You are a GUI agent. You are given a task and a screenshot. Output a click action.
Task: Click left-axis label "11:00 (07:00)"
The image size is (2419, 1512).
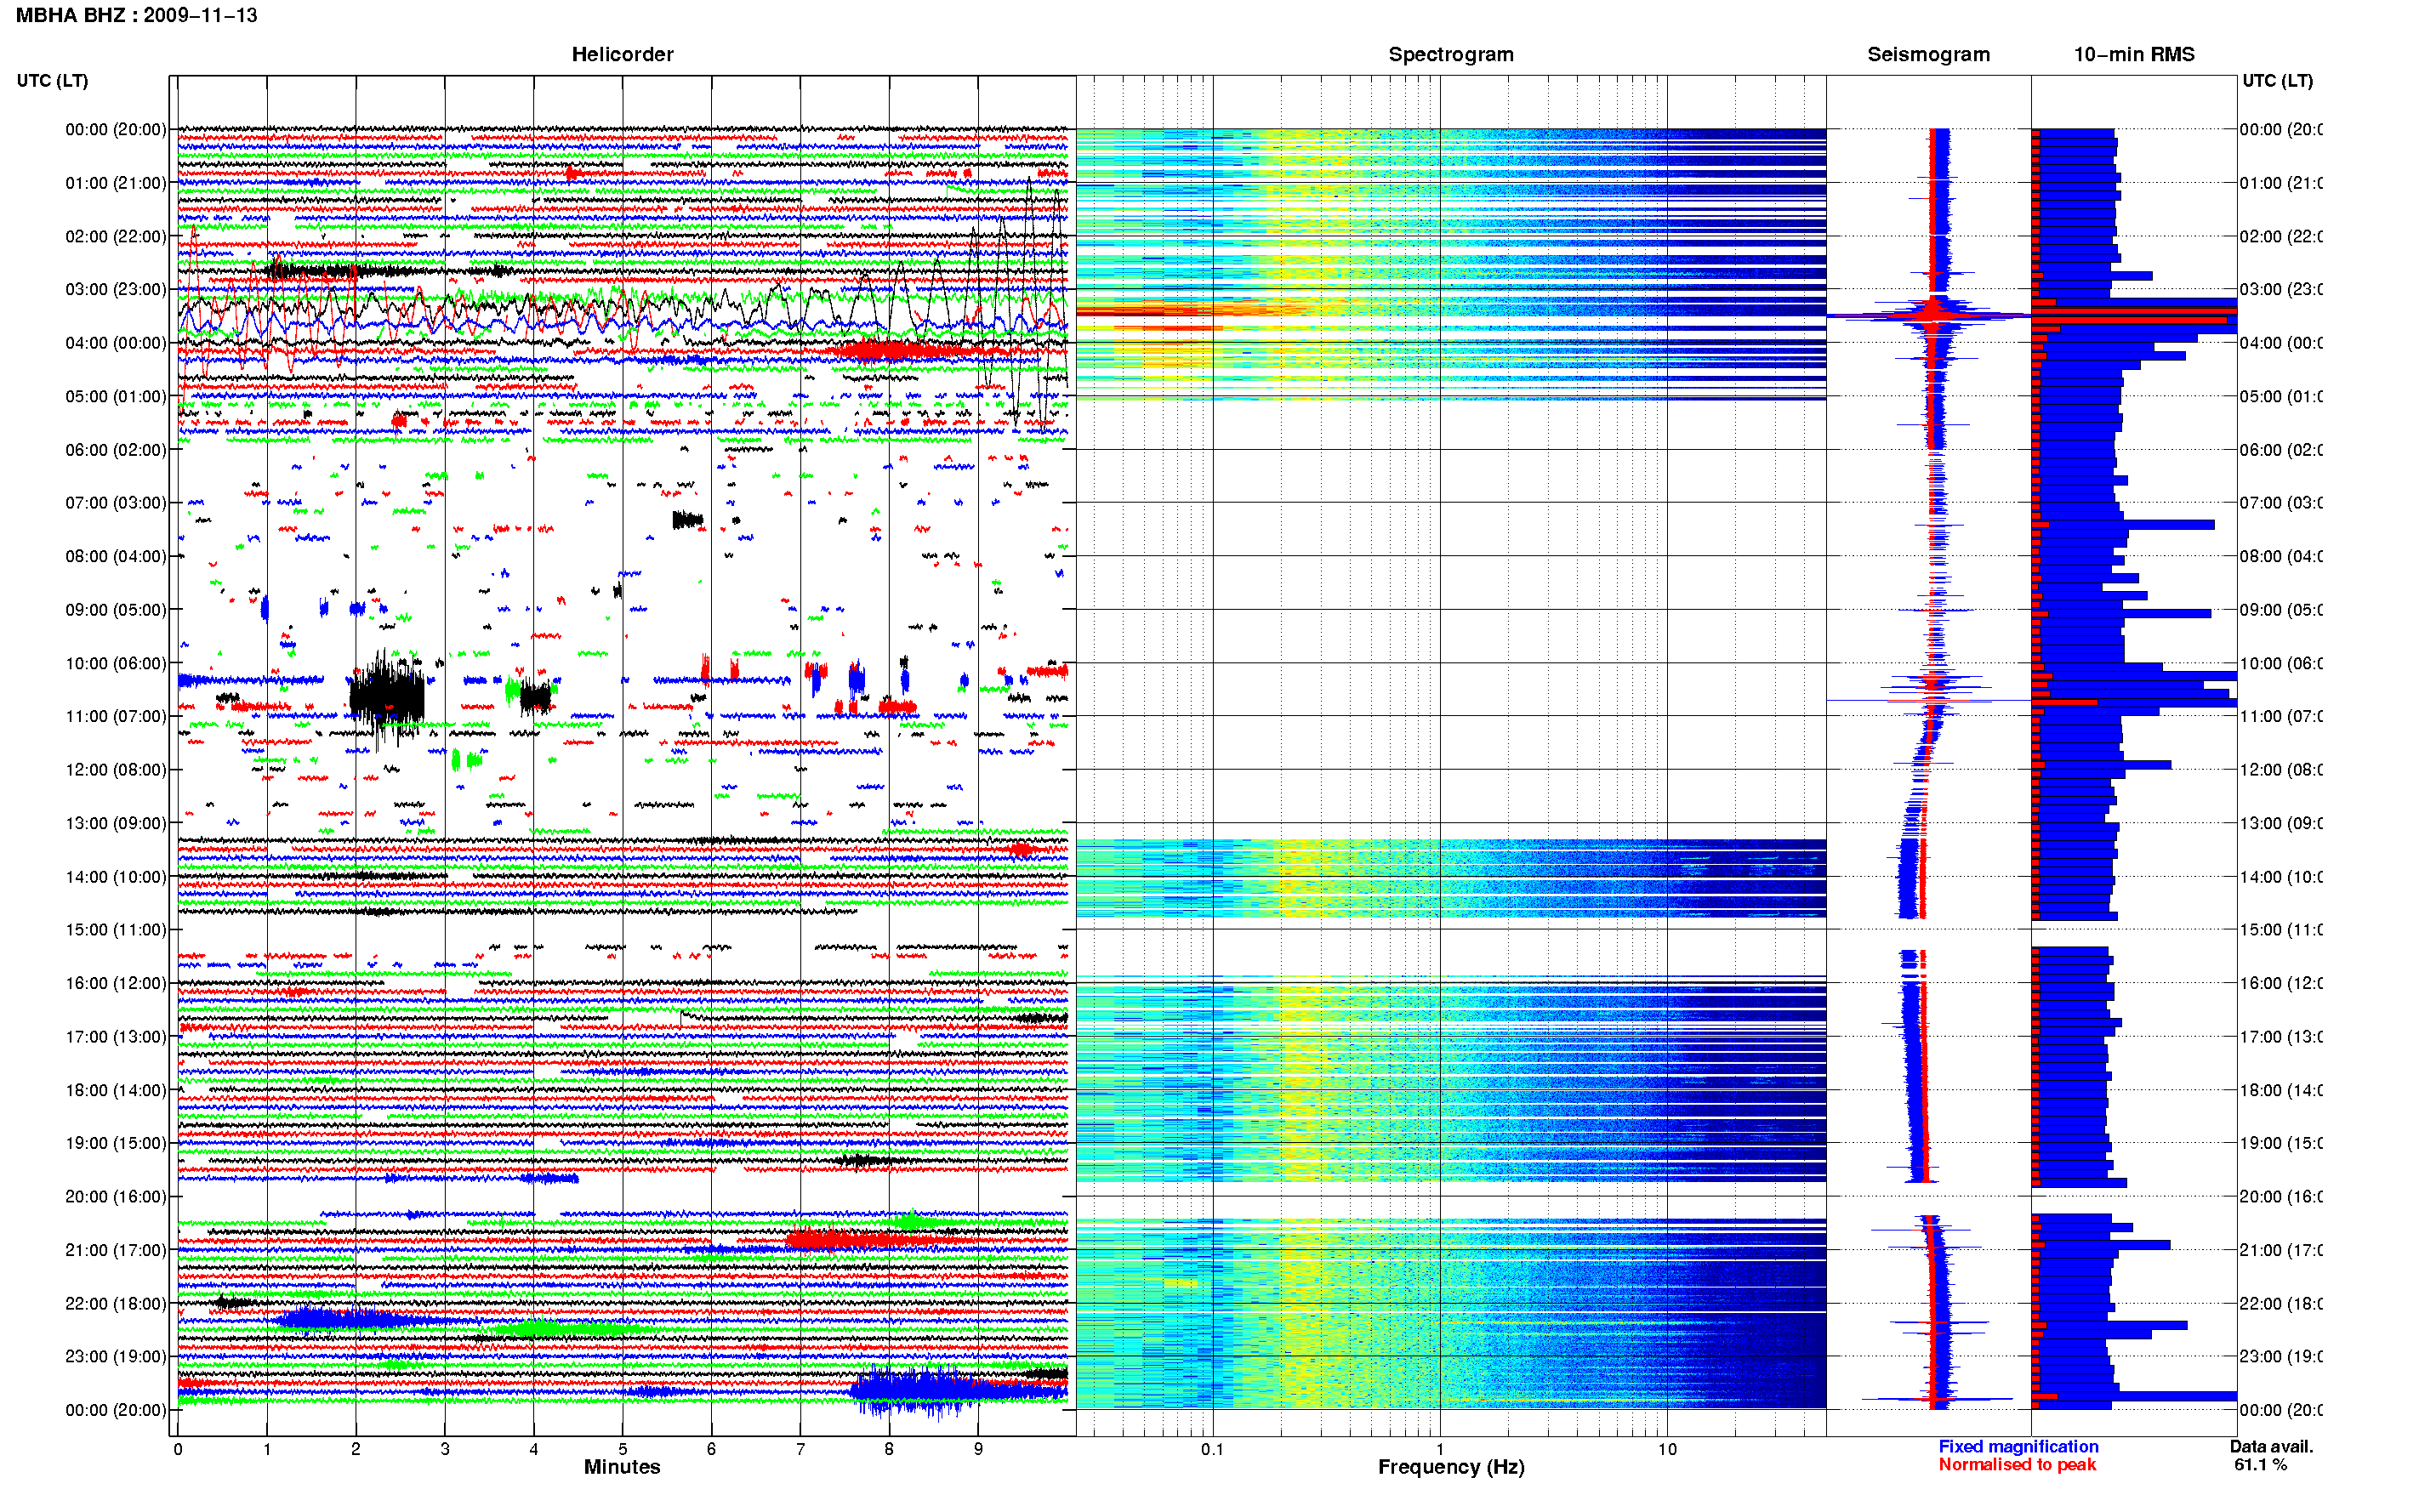tap(116, 716)
